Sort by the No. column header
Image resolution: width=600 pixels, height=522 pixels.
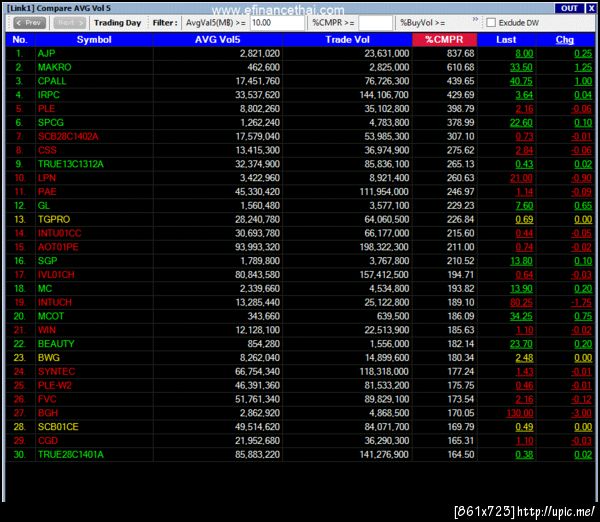20,40
